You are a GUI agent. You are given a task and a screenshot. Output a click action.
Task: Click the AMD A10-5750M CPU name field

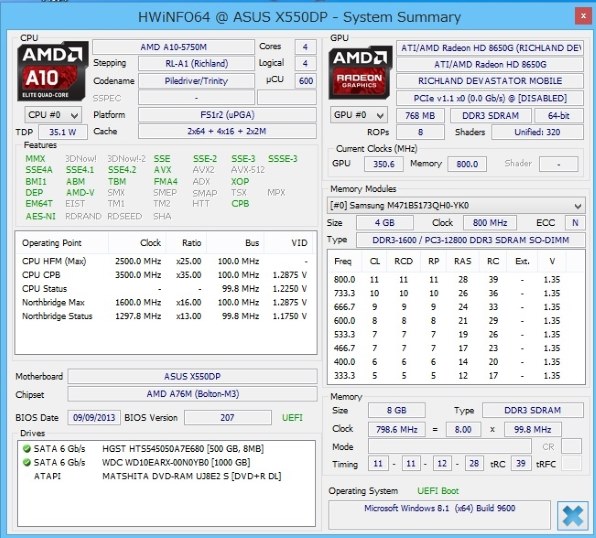173,47
